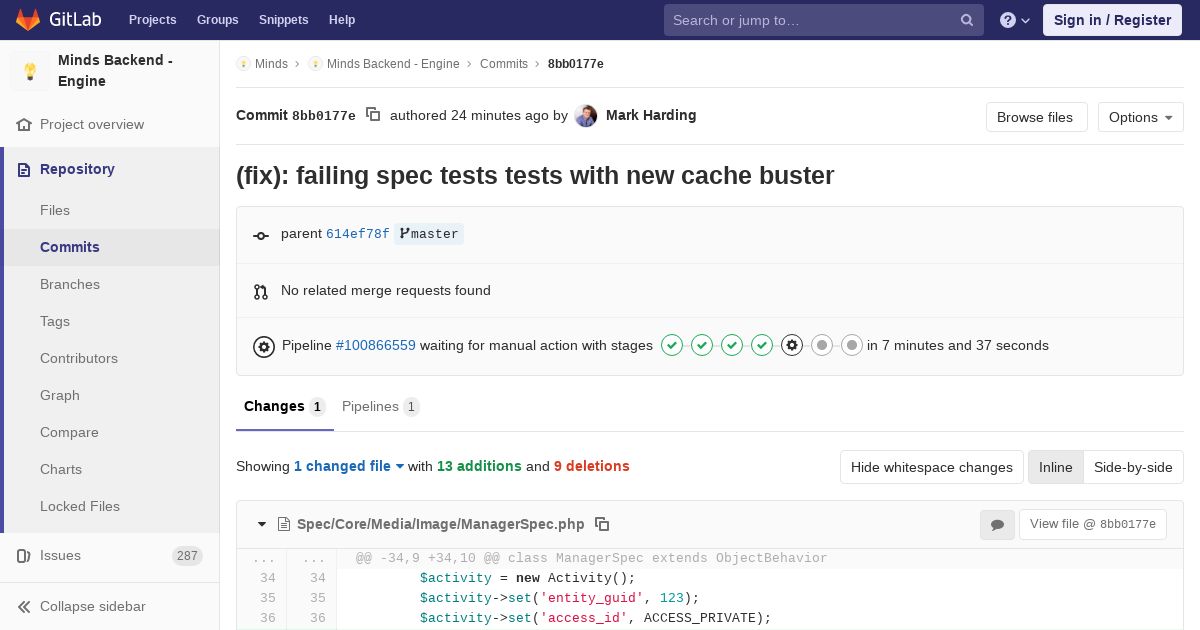Open the Help question mark menu

pos(1015,20)
